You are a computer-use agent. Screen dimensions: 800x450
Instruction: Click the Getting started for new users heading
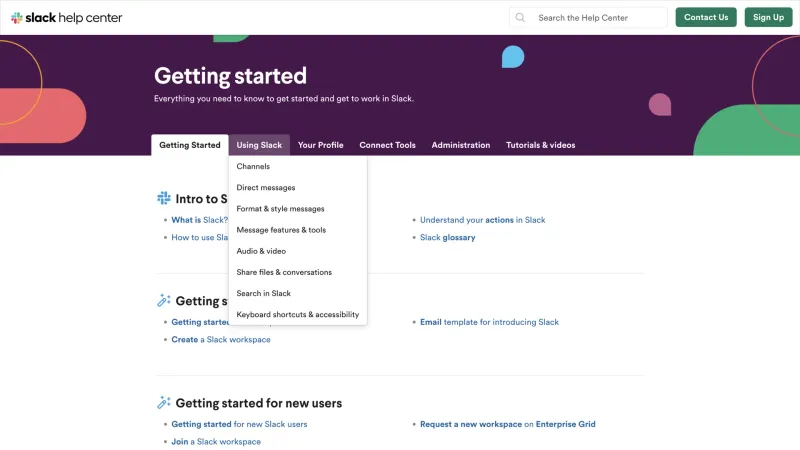pos(259,403)
